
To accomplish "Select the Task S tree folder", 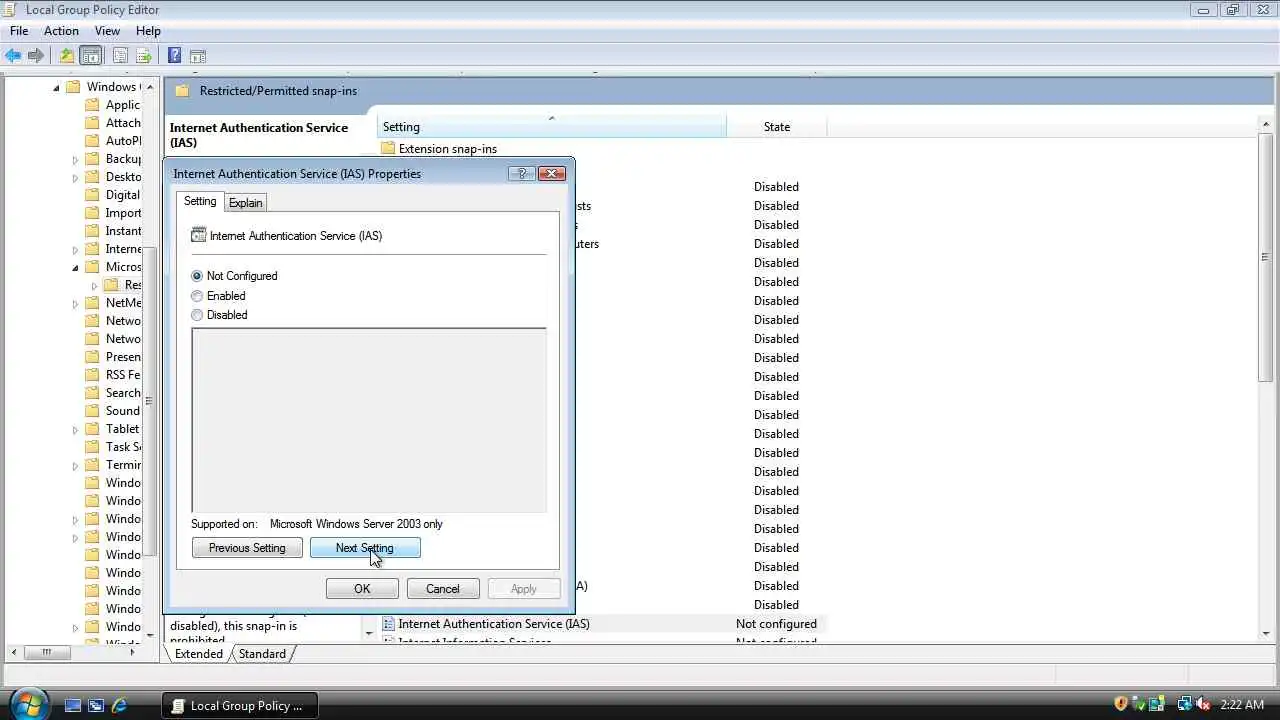I will pos(124,447).
